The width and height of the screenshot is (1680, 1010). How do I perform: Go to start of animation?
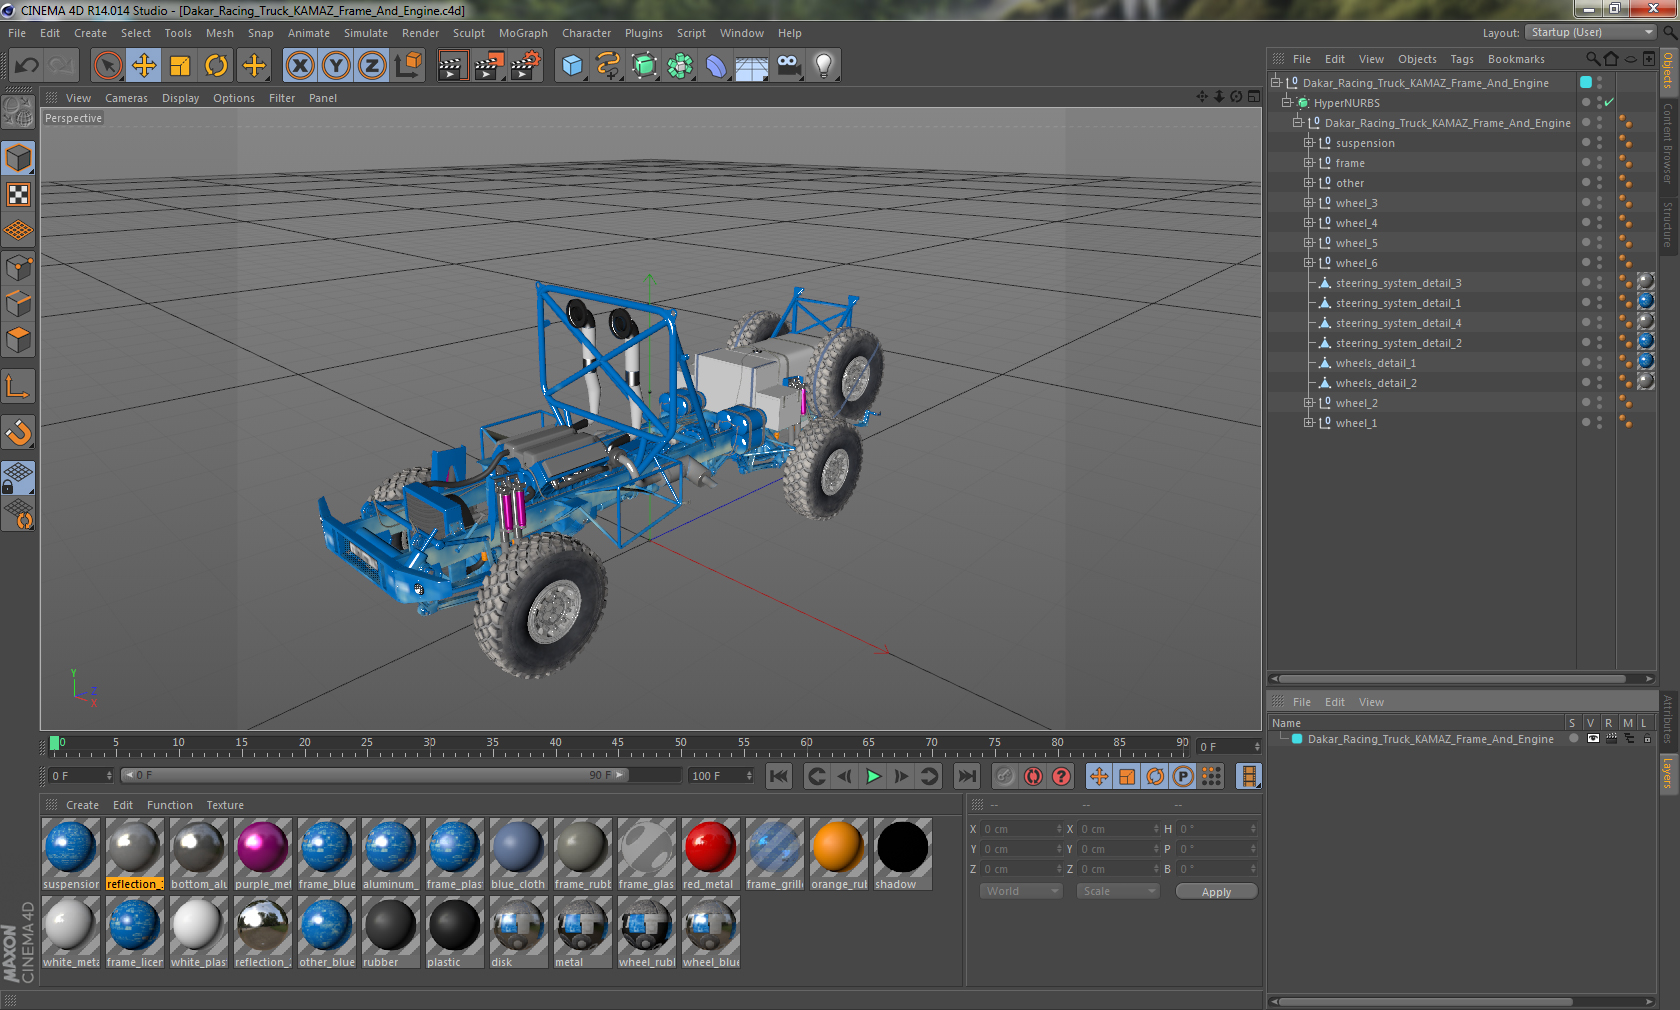[779, 776]
